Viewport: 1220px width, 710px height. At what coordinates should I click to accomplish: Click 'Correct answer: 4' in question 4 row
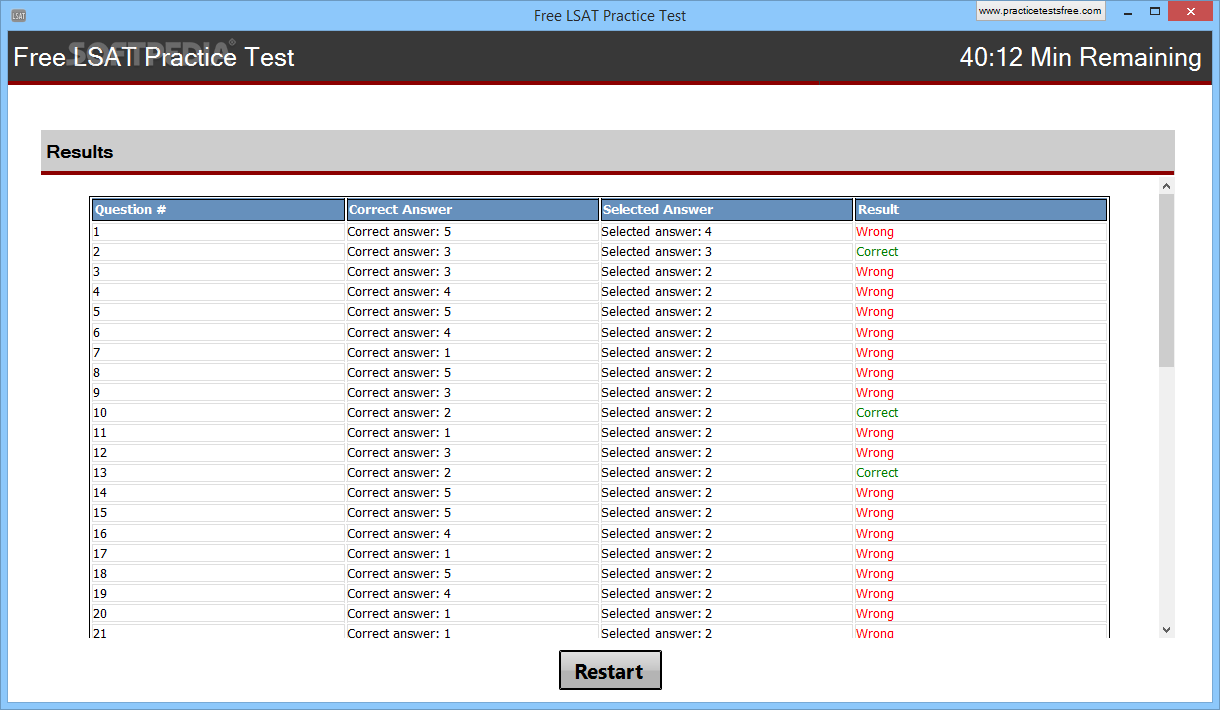(x=399, y=292)
